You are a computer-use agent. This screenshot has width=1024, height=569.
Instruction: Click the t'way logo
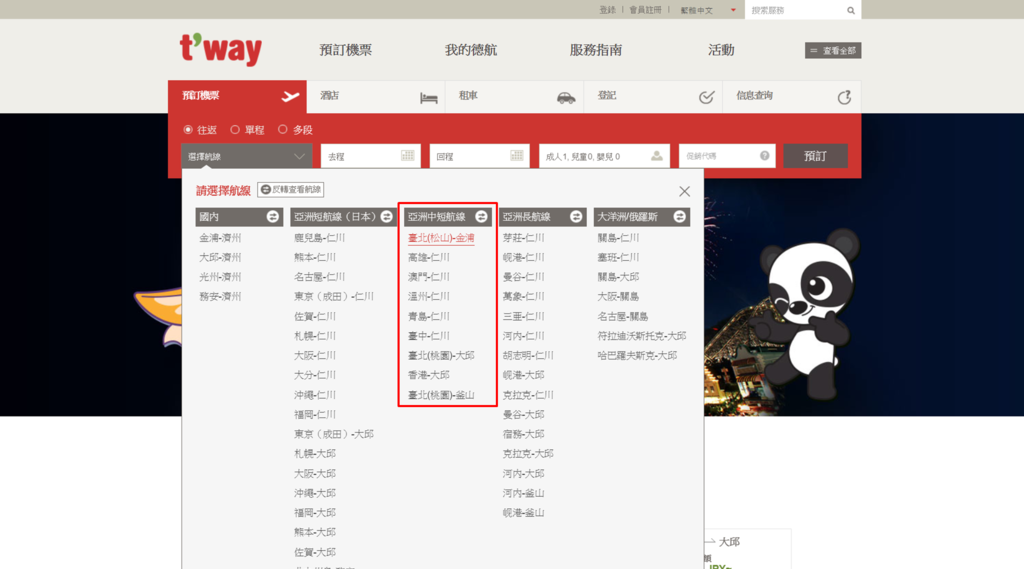(x=221, y=49)
